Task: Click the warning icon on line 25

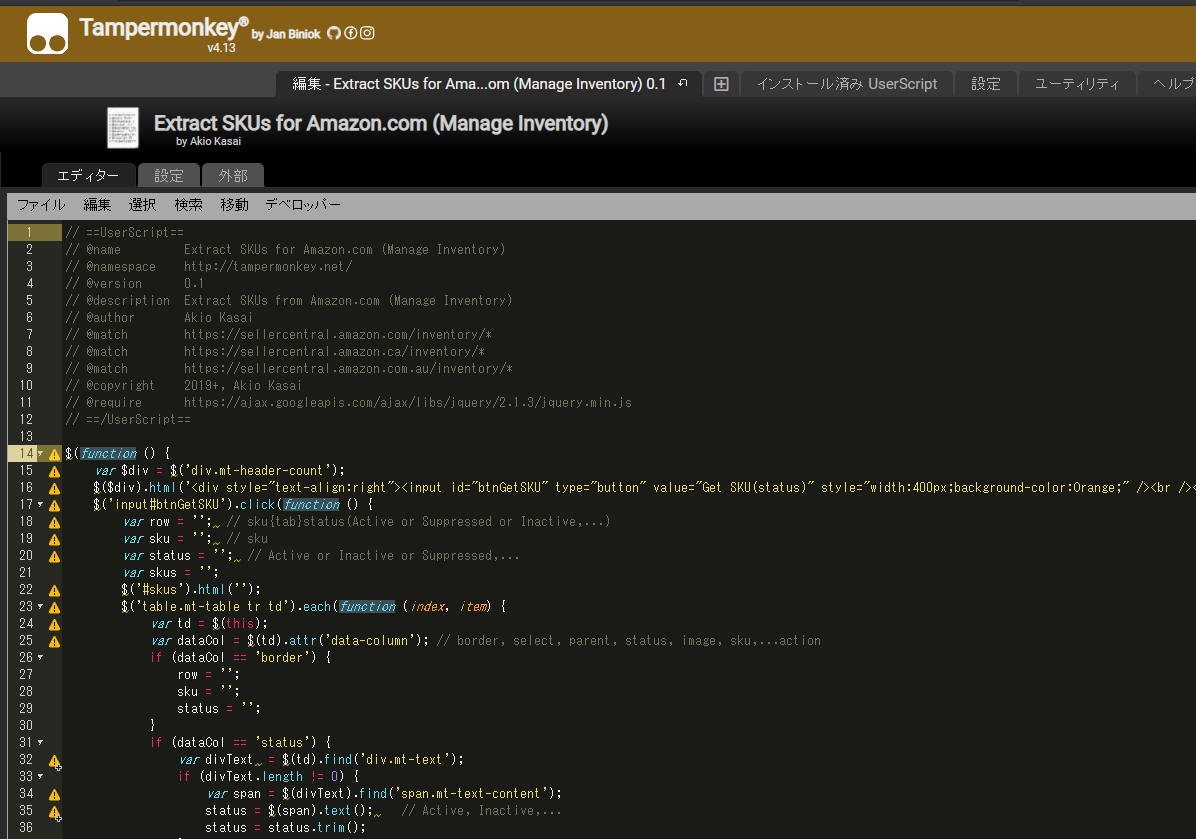Action: (54, 641)
